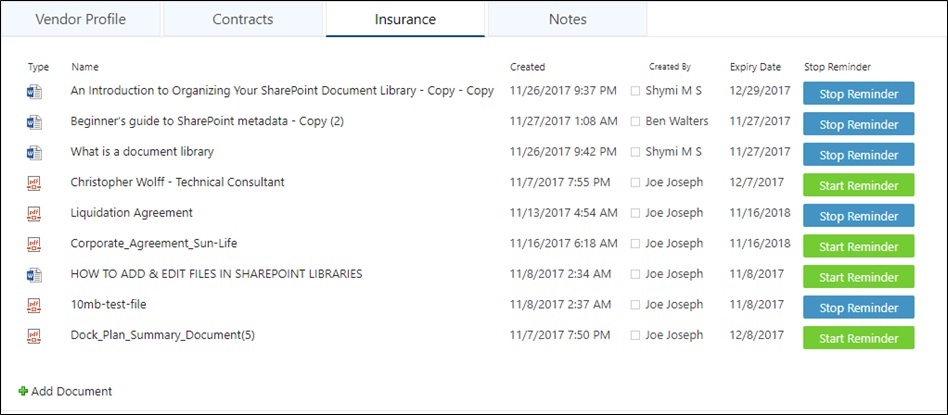Tick checkbox in the HOW TO ADD & EDIT FILES row
This screenshot has height=415, width=948.
635,275
